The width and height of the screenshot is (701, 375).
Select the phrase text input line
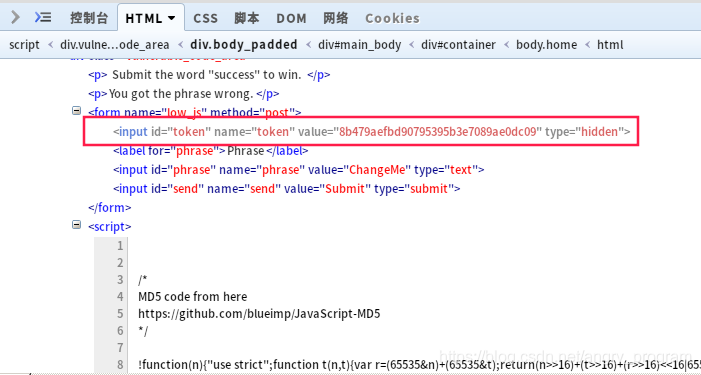[x=299, y=170]
